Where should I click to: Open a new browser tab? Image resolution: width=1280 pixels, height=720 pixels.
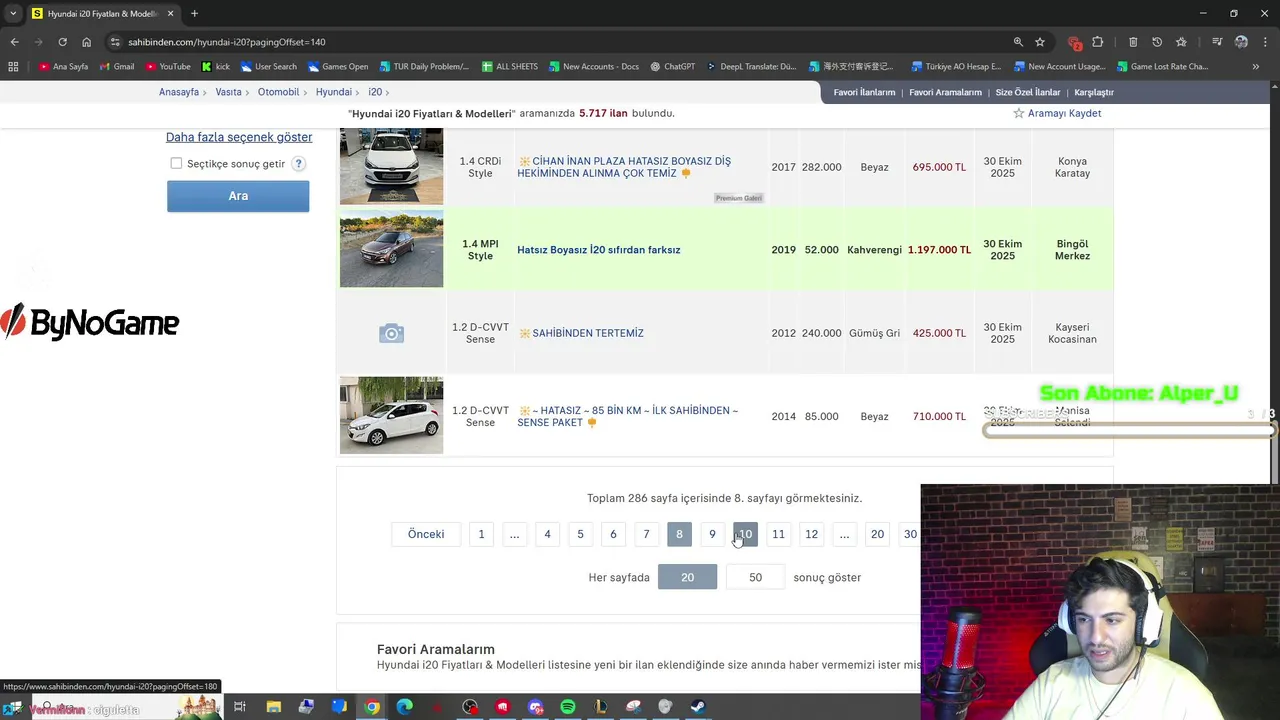point(194,14)
